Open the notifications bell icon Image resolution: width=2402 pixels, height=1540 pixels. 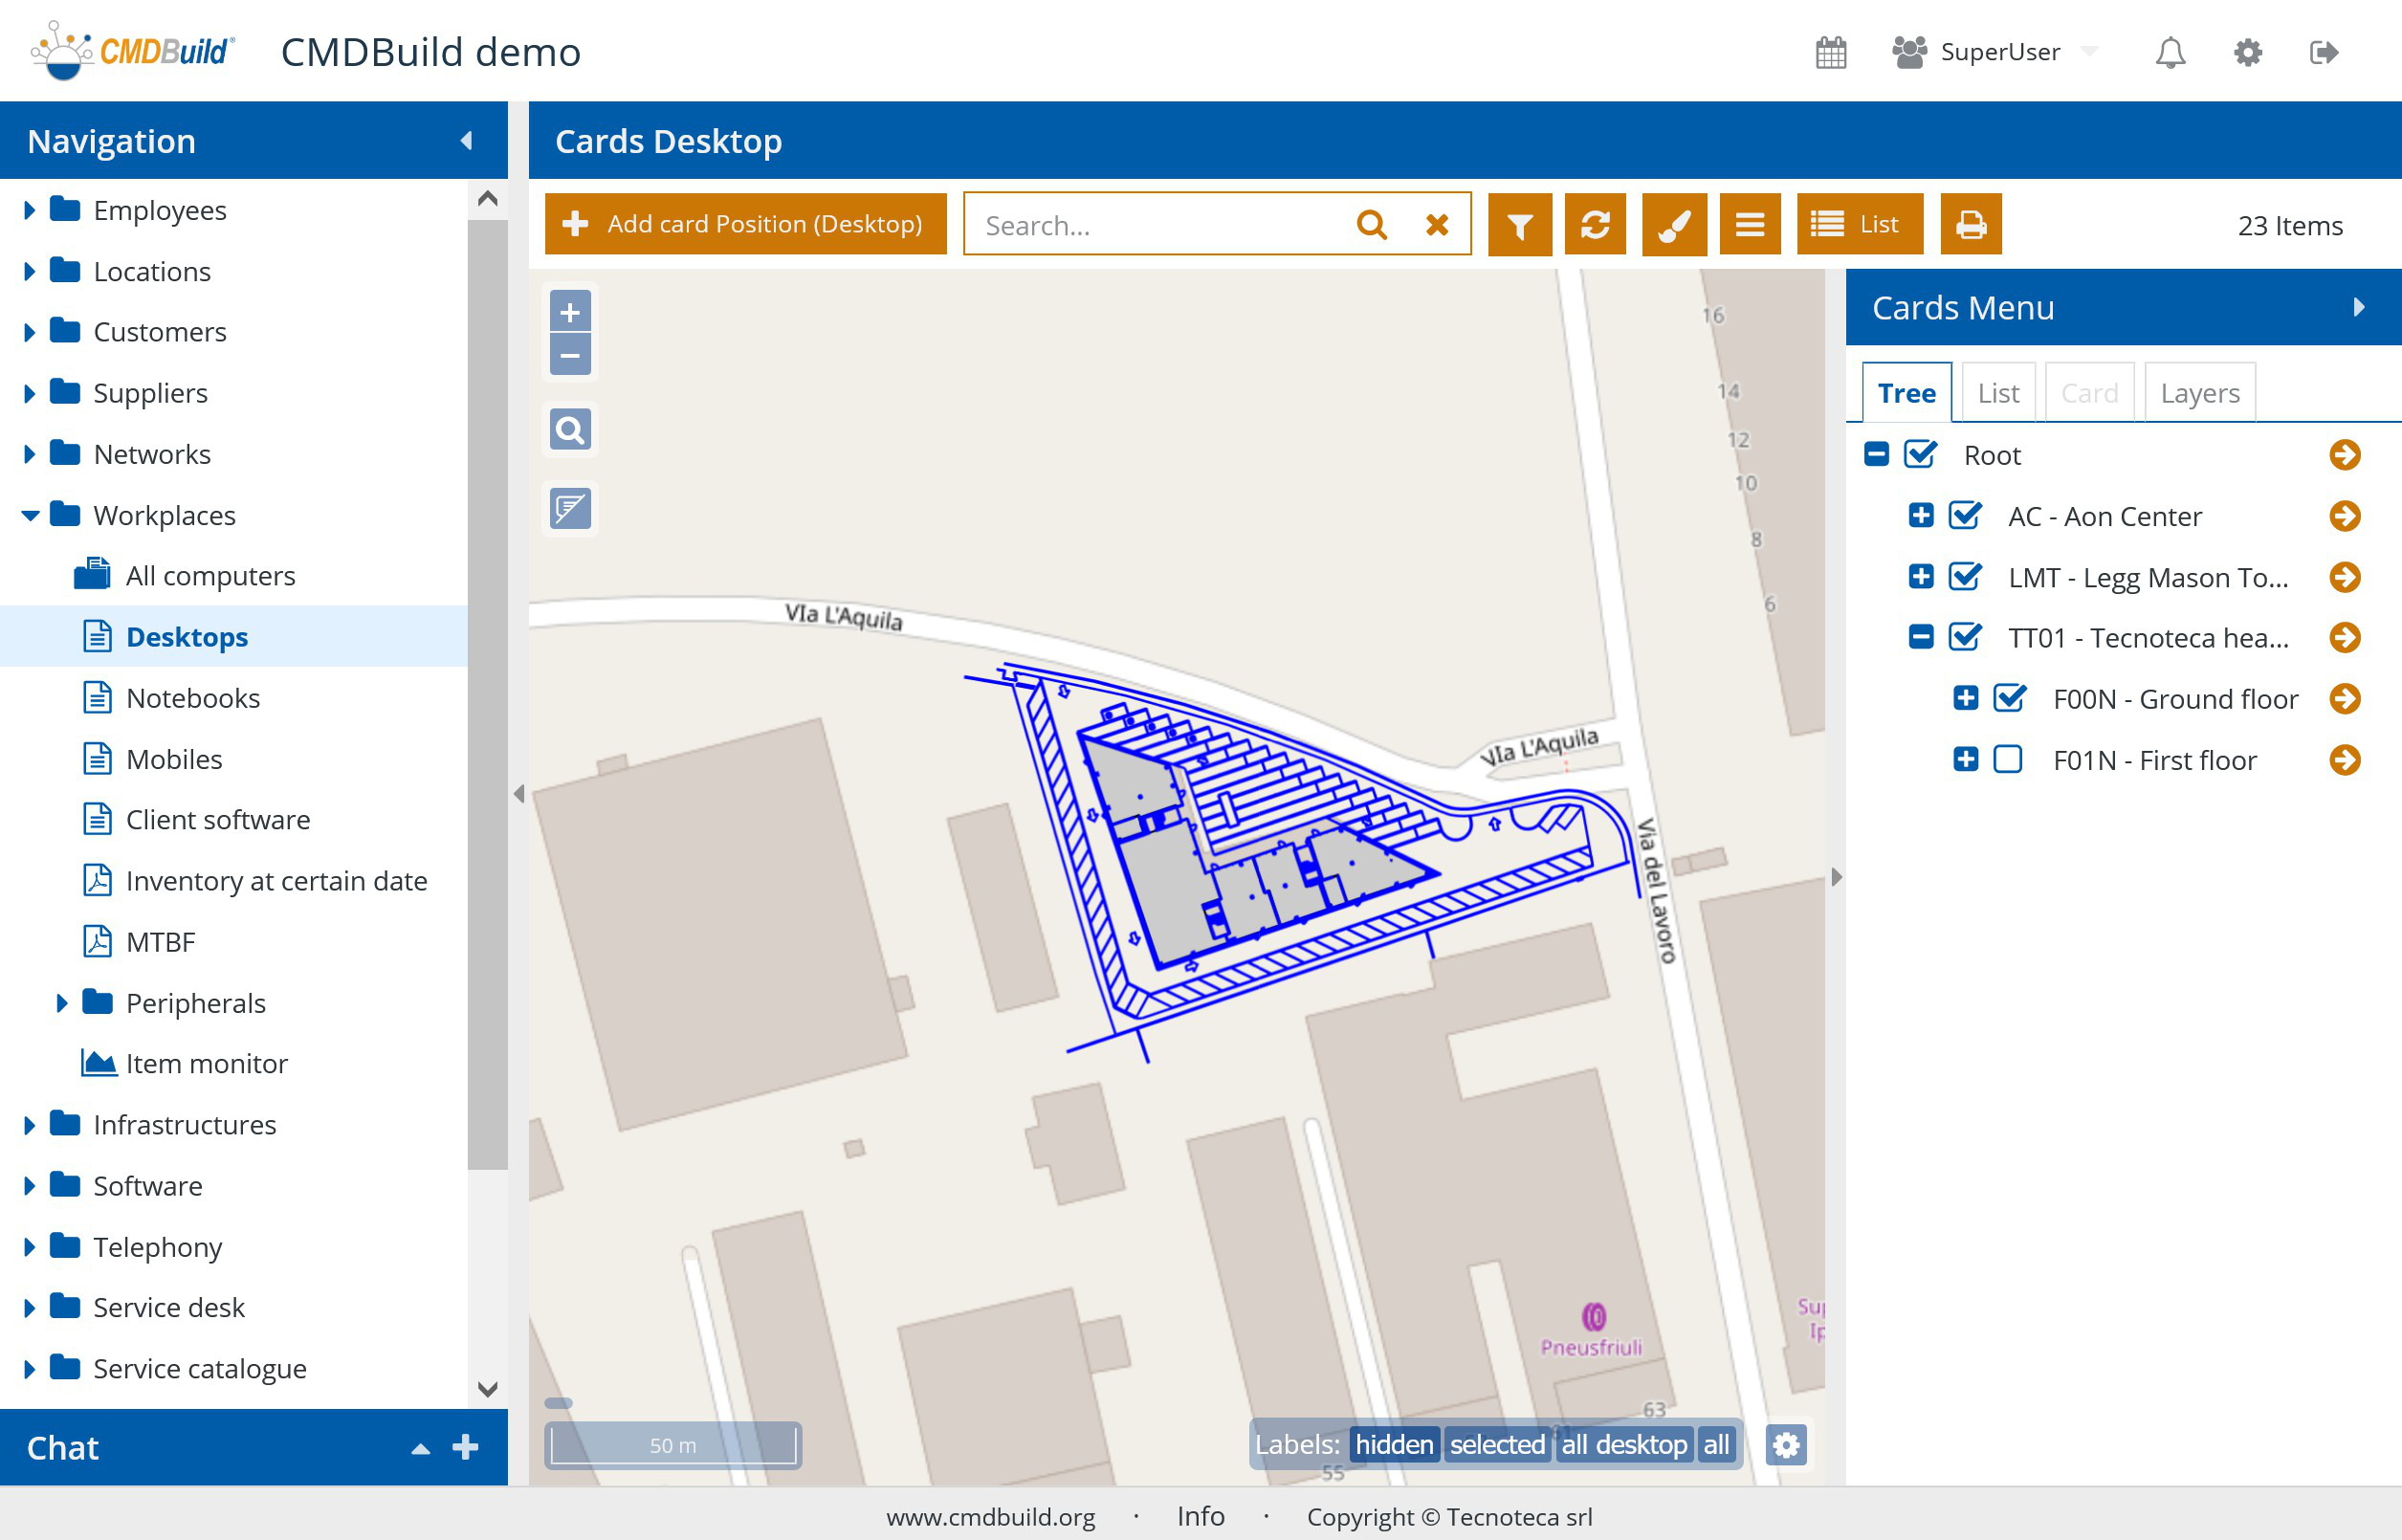[x=2169, y=52]
